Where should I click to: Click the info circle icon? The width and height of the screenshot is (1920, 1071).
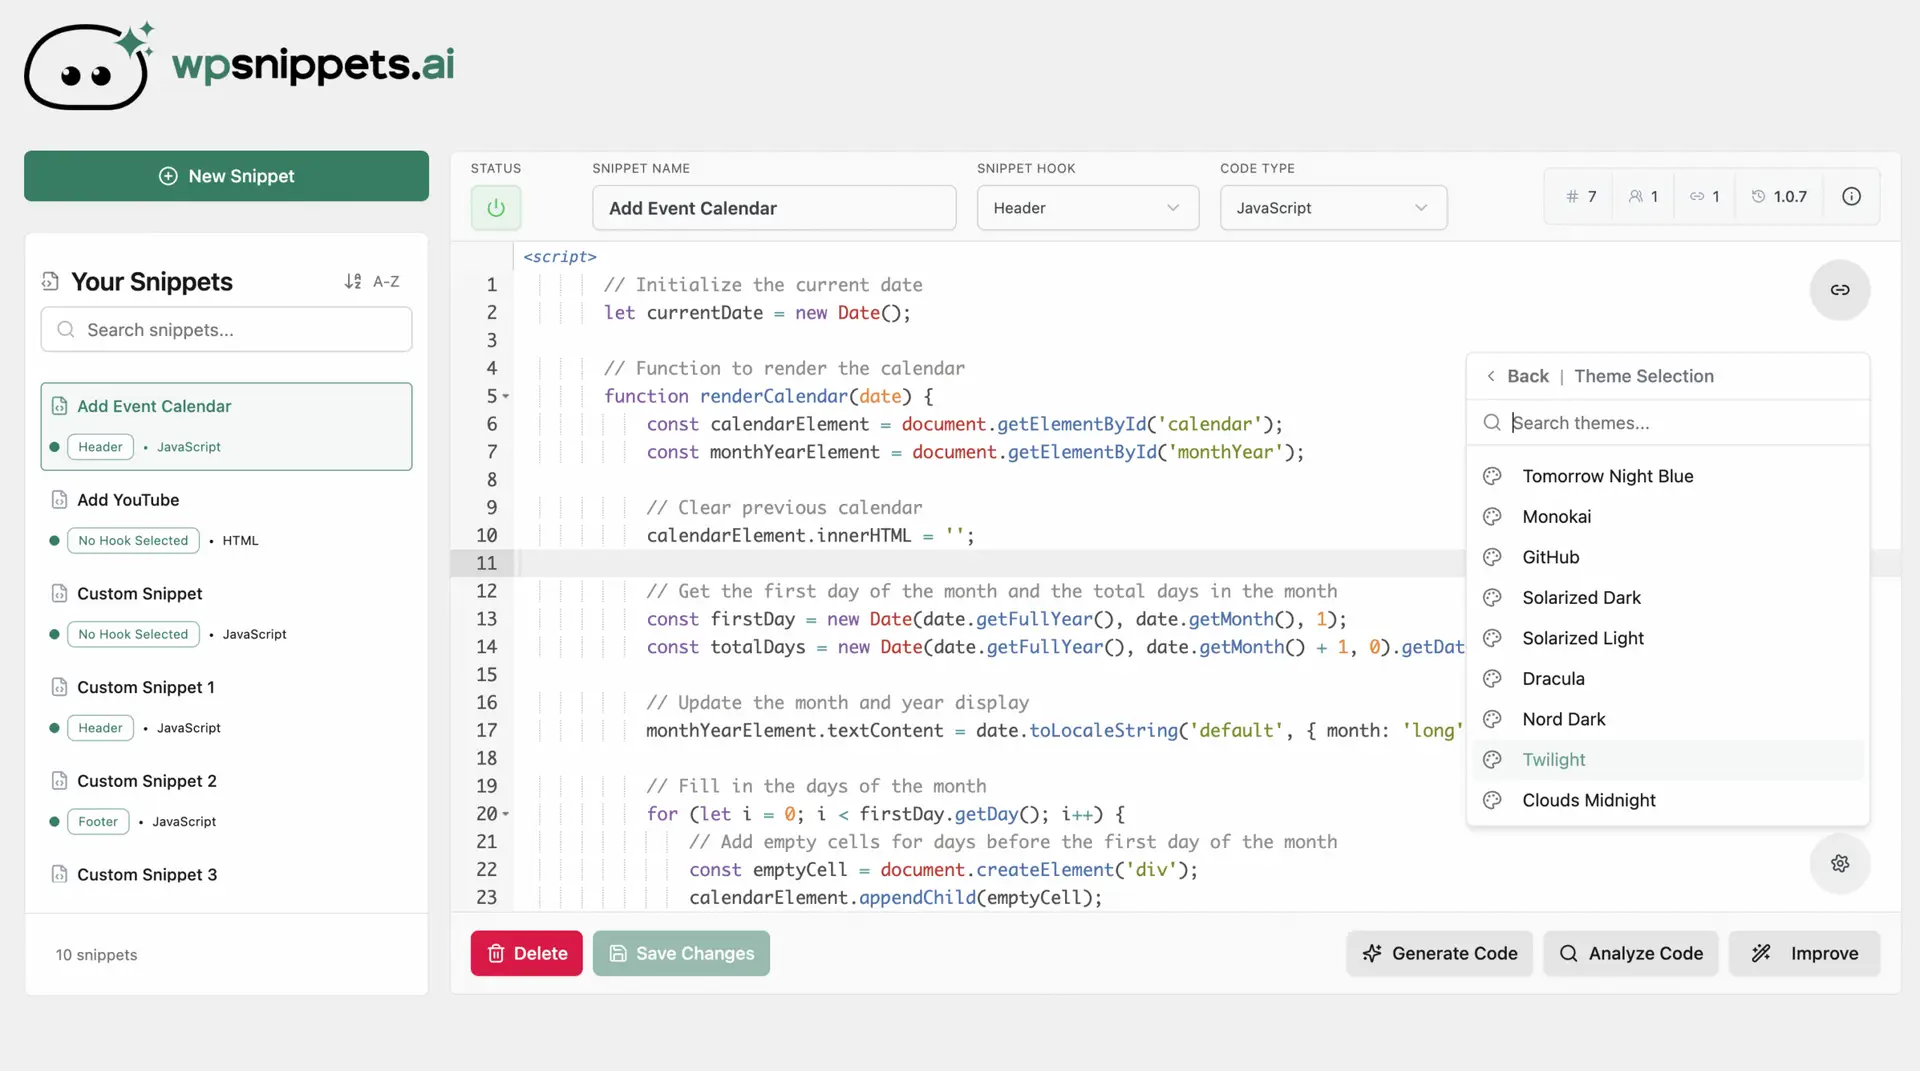point(1851,196)
